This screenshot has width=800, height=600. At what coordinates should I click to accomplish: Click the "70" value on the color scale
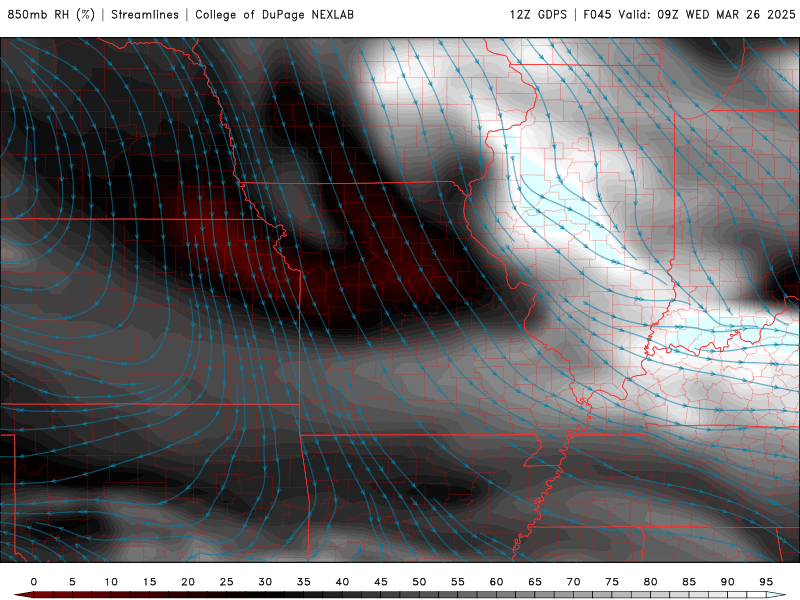[573, 582]
